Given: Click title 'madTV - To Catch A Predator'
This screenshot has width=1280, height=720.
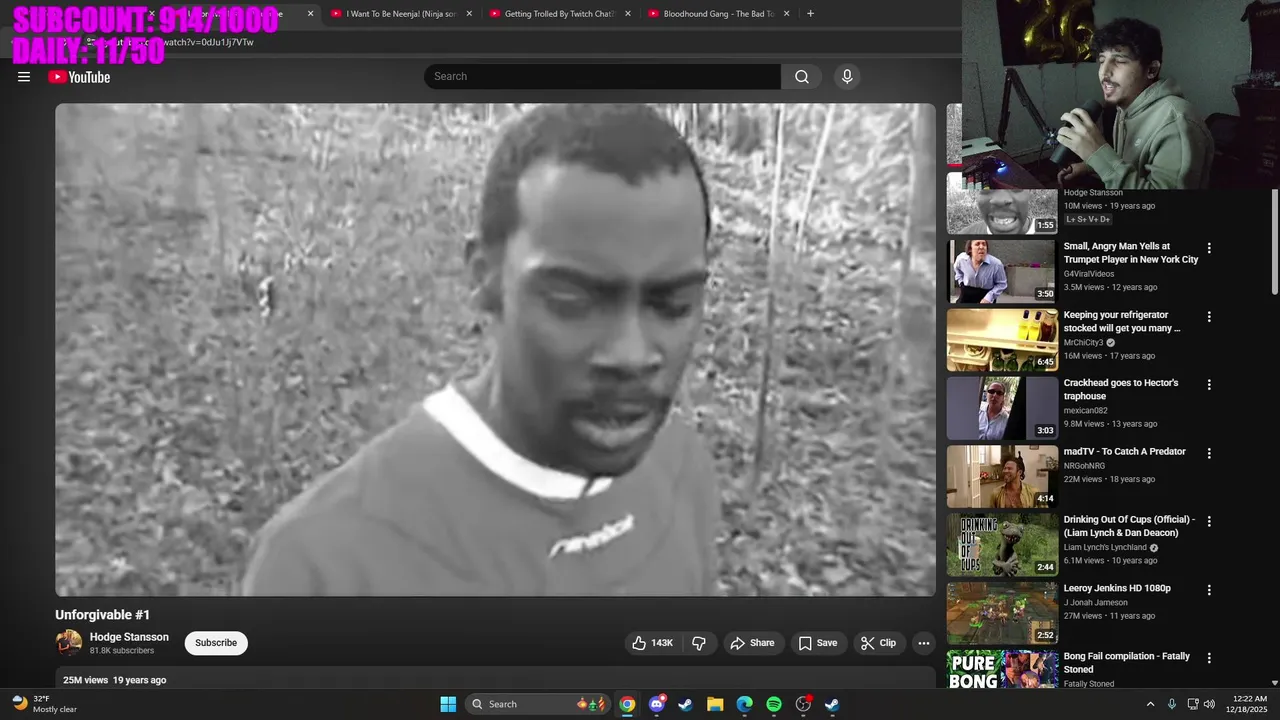Looking at the screenshot, I should point(1125,452).
